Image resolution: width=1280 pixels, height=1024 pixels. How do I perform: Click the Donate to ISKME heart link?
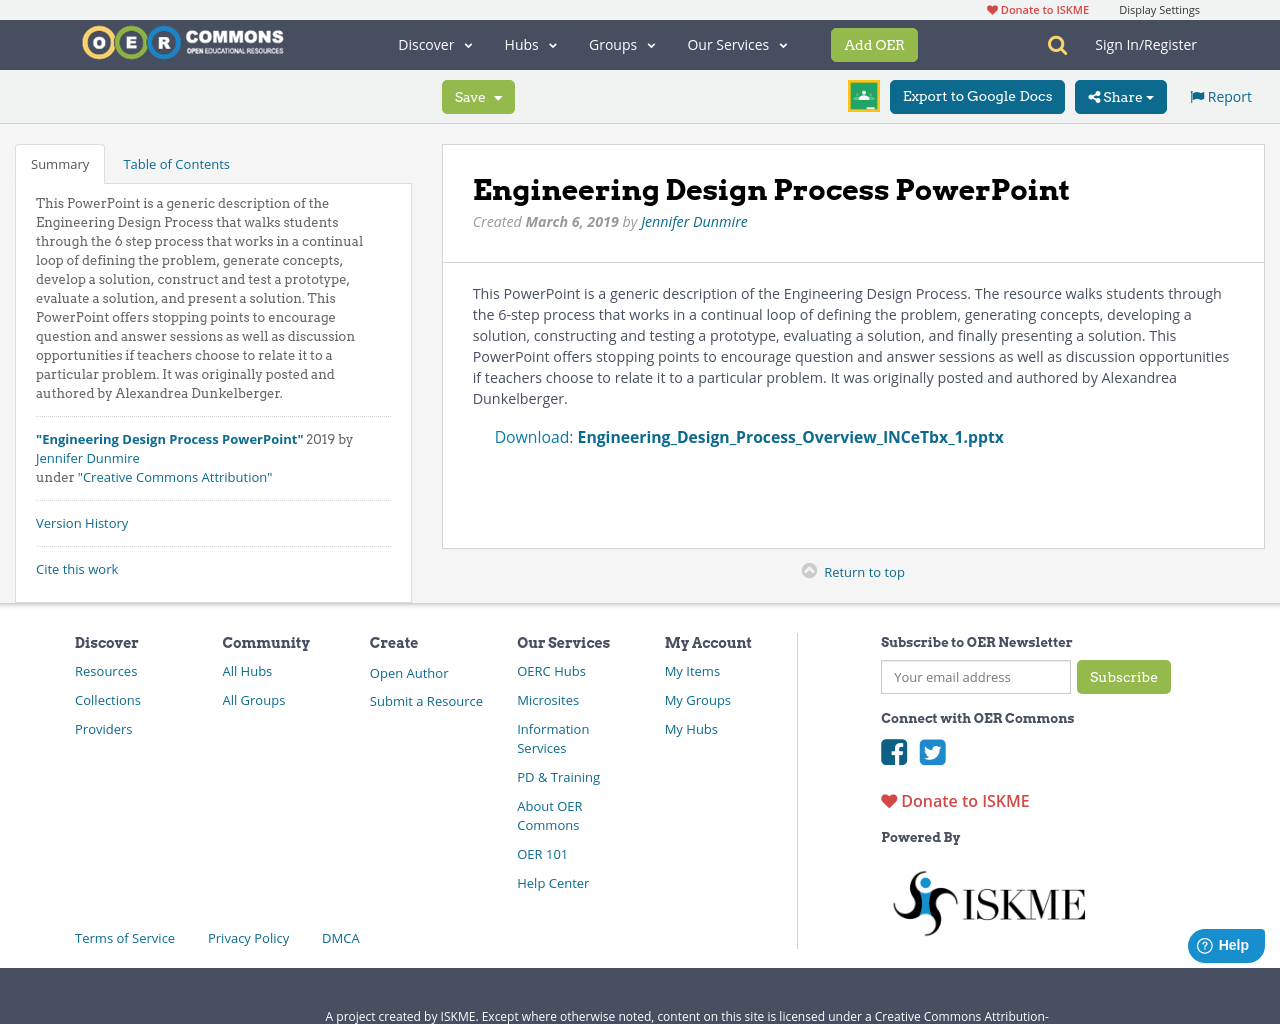click(x=954, y=800)
